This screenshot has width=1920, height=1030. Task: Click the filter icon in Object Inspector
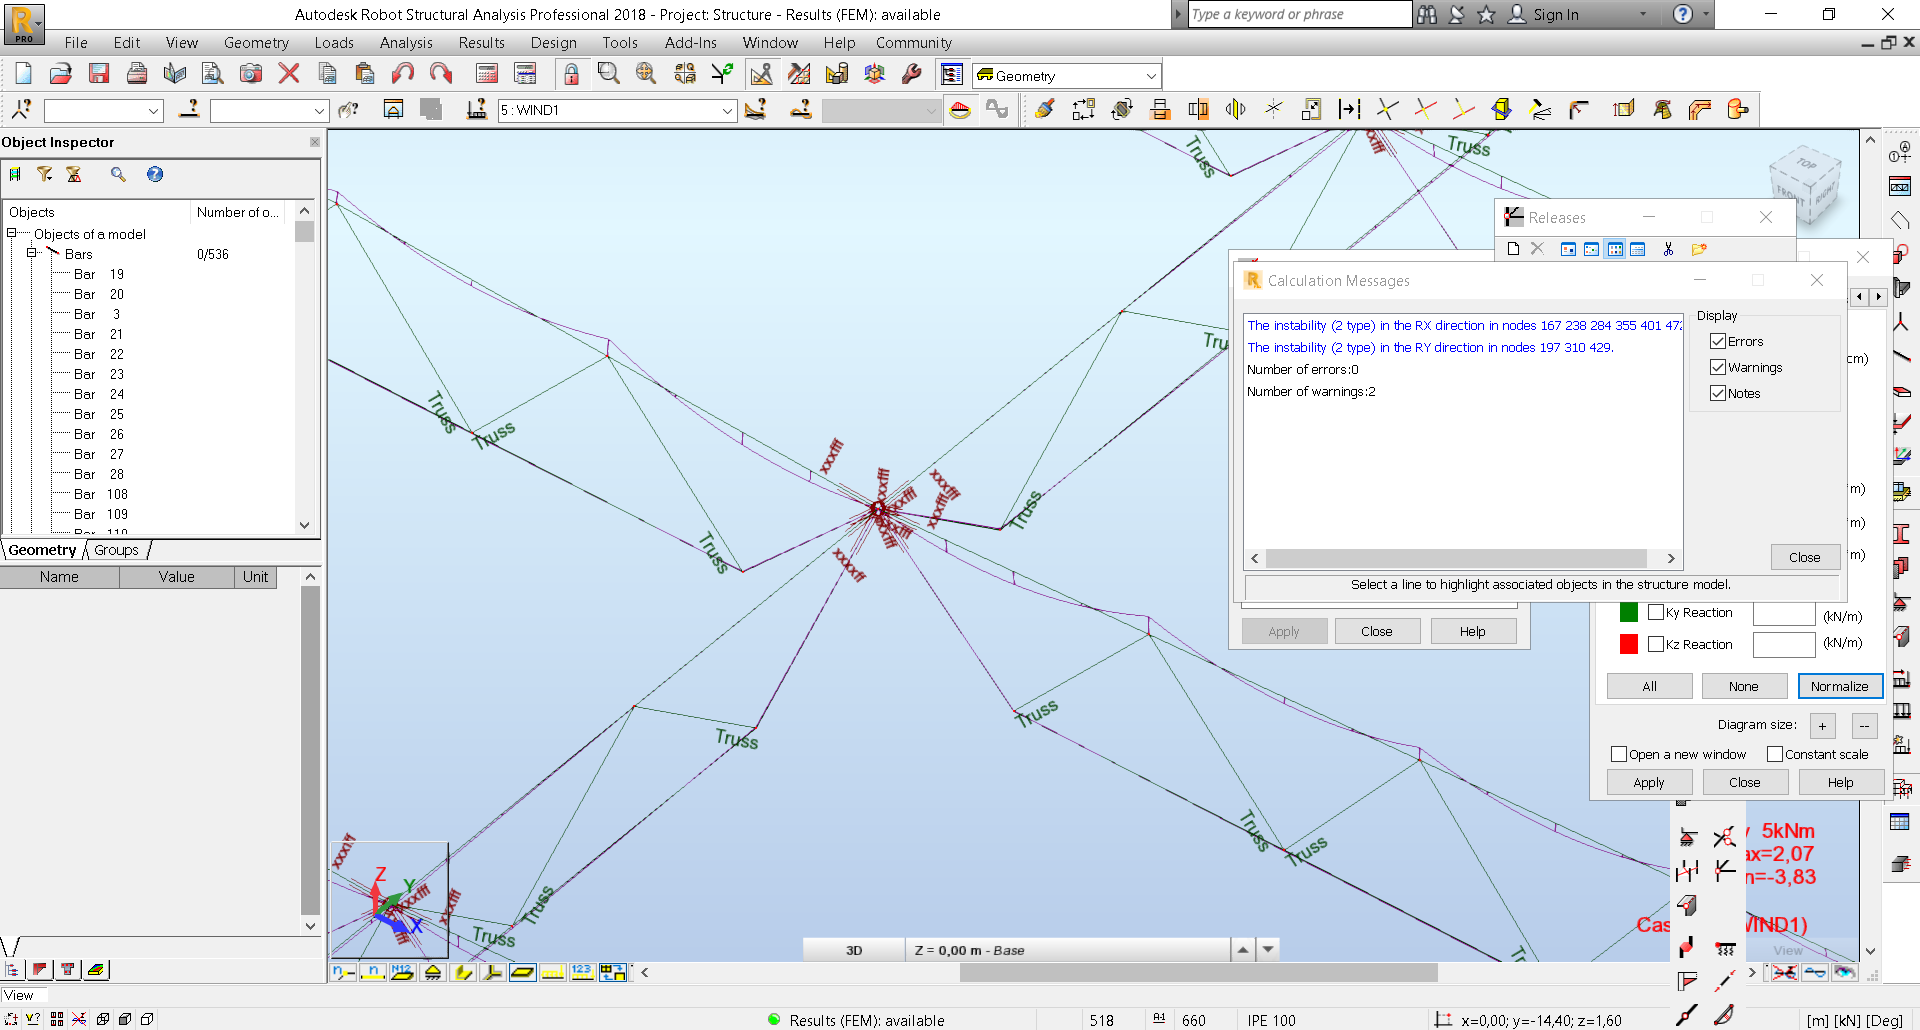(45, 174)
